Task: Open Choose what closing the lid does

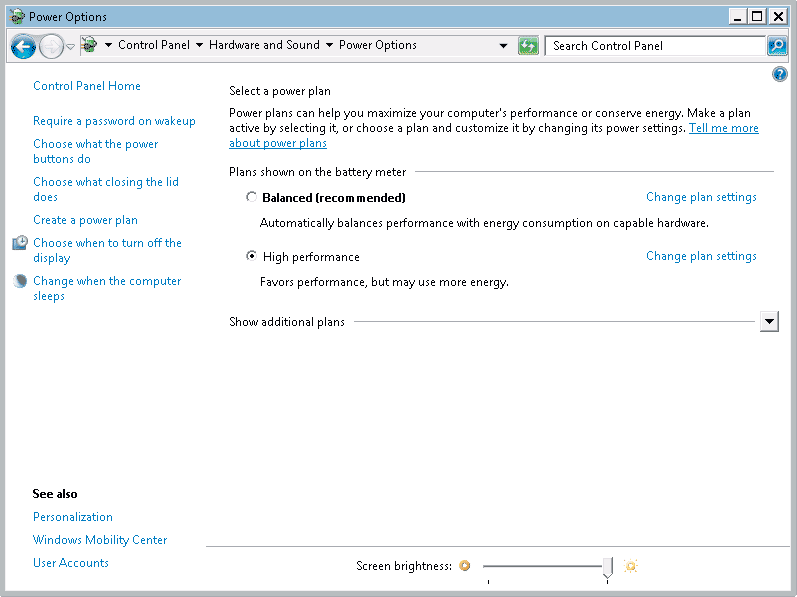Action: 106,190
